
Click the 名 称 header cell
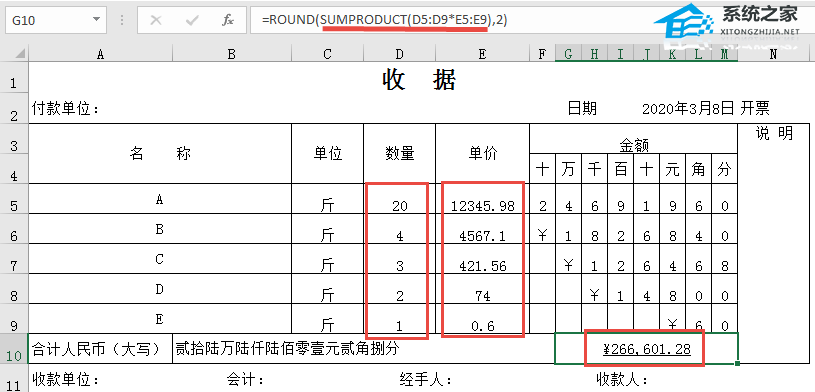pyautogui.click(x=160, y=153)
